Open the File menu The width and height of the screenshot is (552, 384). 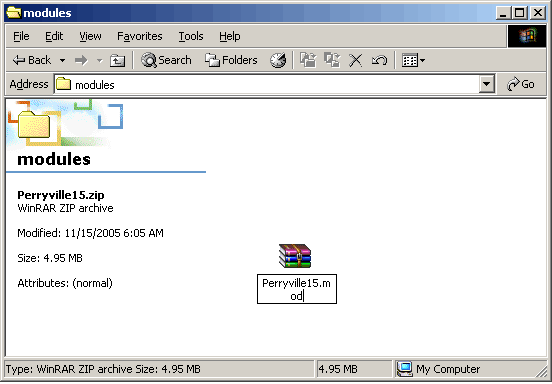click(x=21, y=36)
